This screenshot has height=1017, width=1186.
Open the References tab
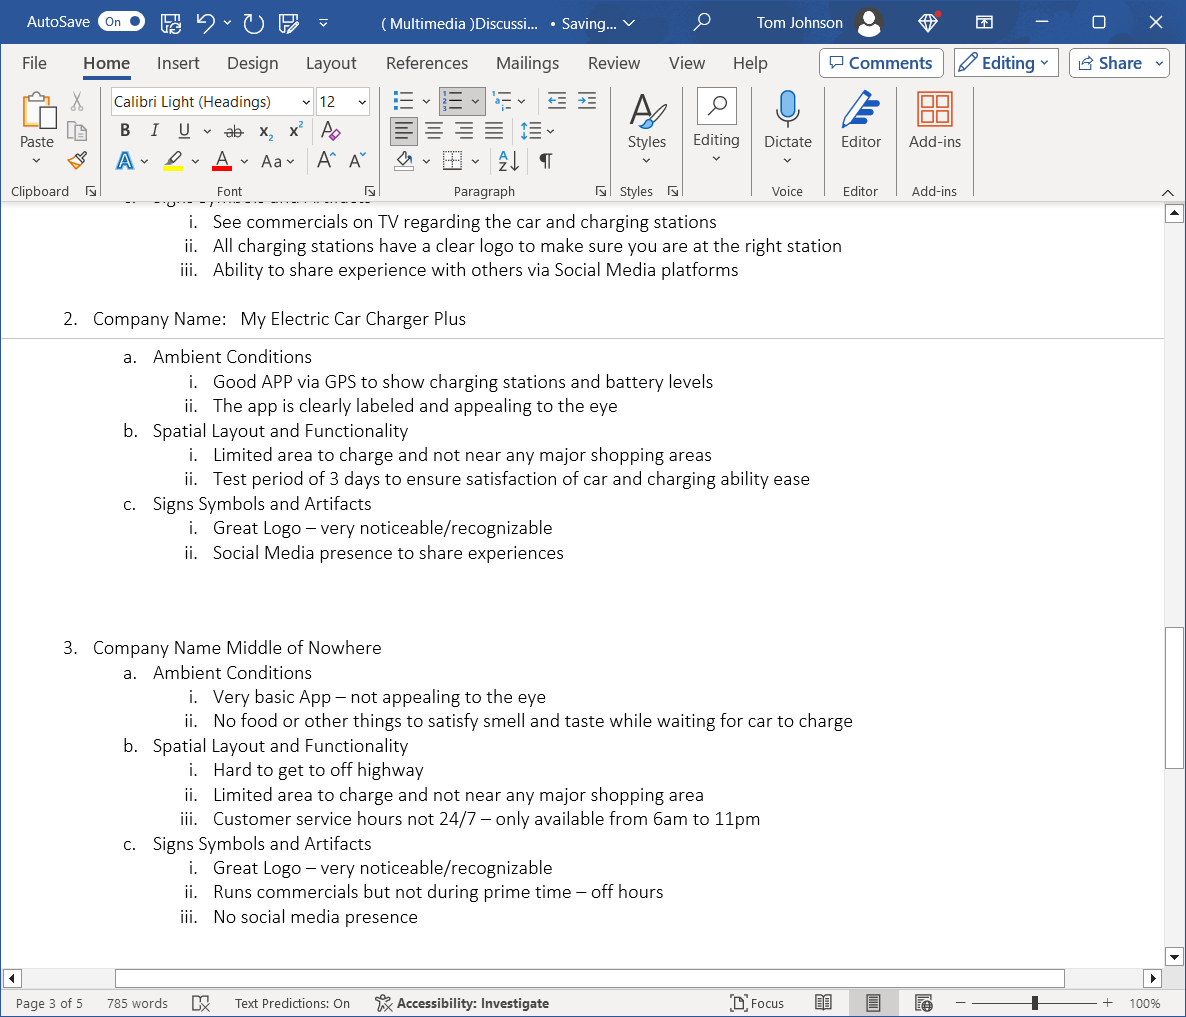point(427,63)
